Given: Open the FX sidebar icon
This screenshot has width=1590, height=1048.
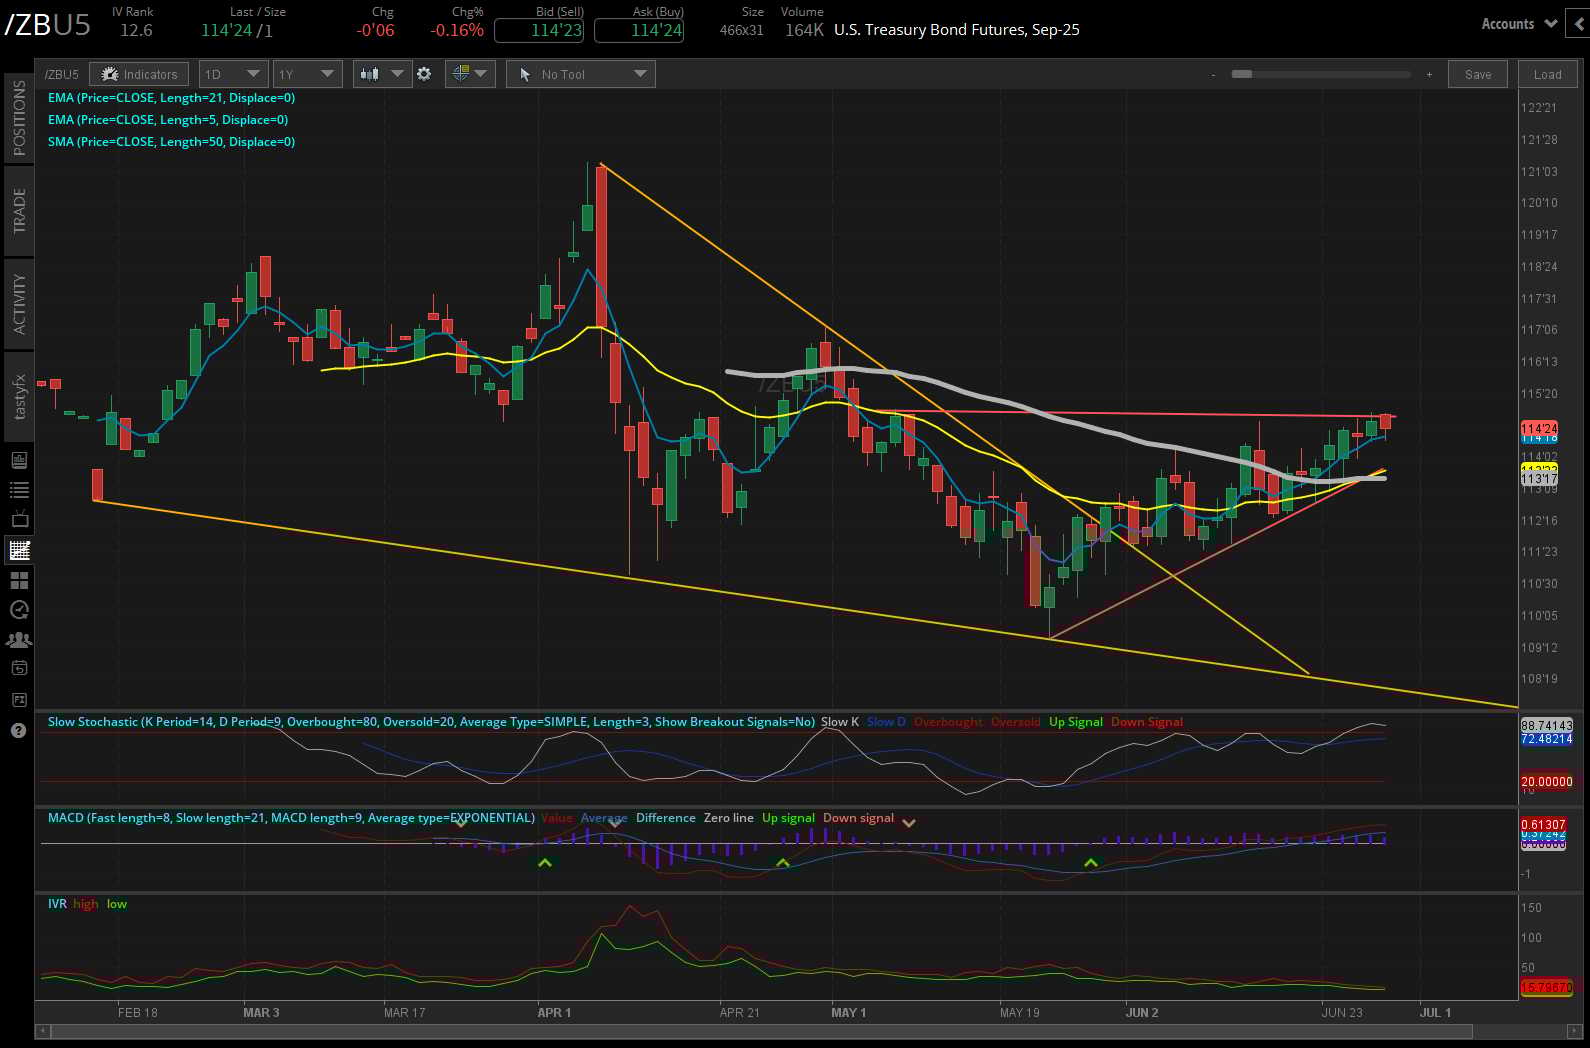Looking at the screenshot, I should click(x=19, y=700).
